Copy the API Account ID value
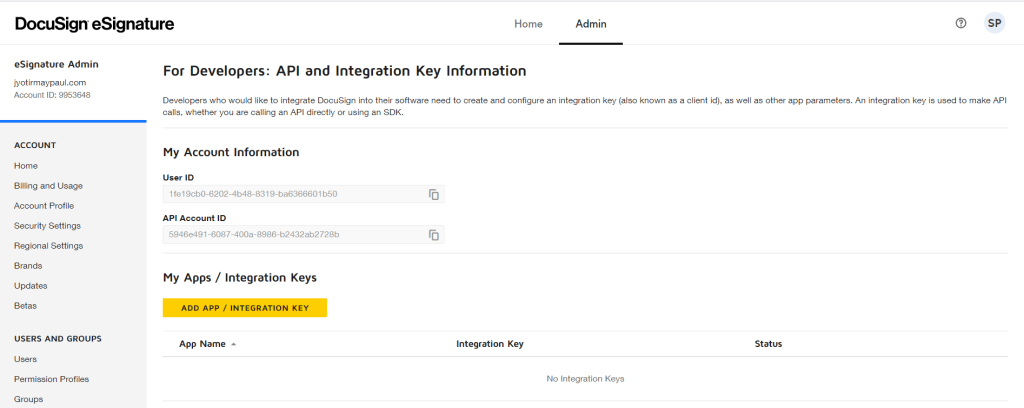This screenshot has width=1024, height=408. click(434, 235)
